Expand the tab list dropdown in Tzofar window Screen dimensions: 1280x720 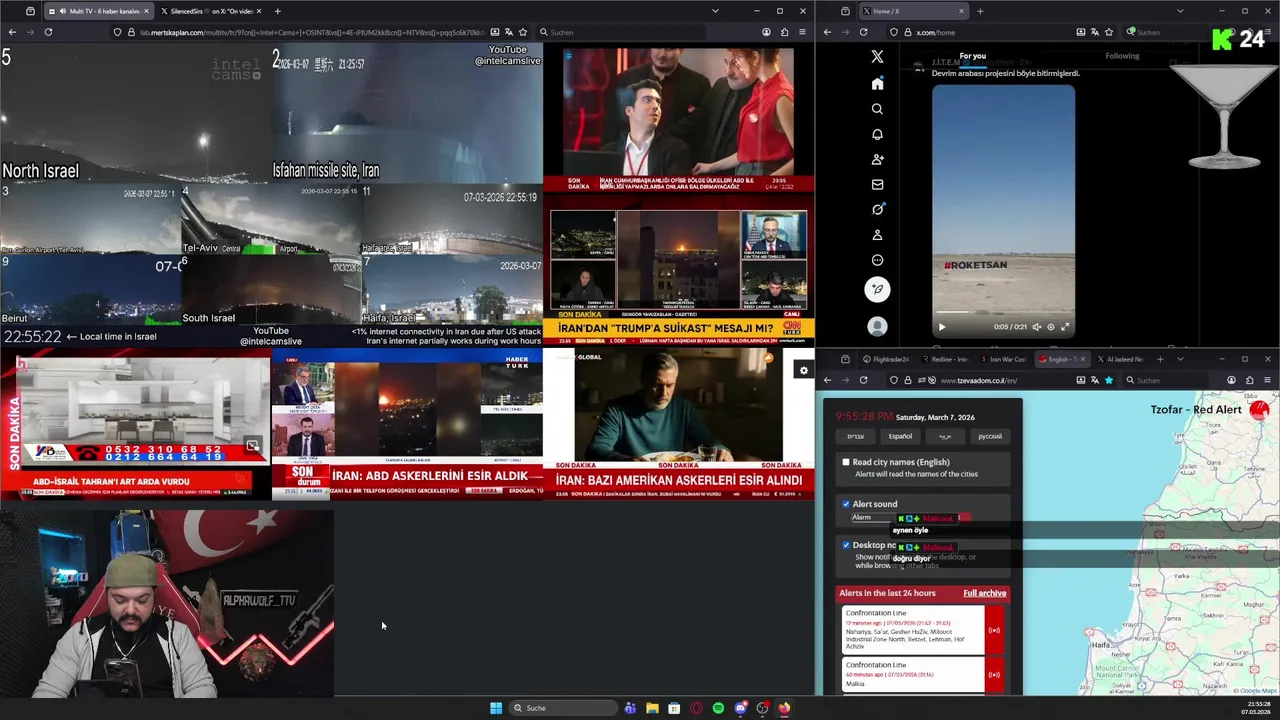1180,359
